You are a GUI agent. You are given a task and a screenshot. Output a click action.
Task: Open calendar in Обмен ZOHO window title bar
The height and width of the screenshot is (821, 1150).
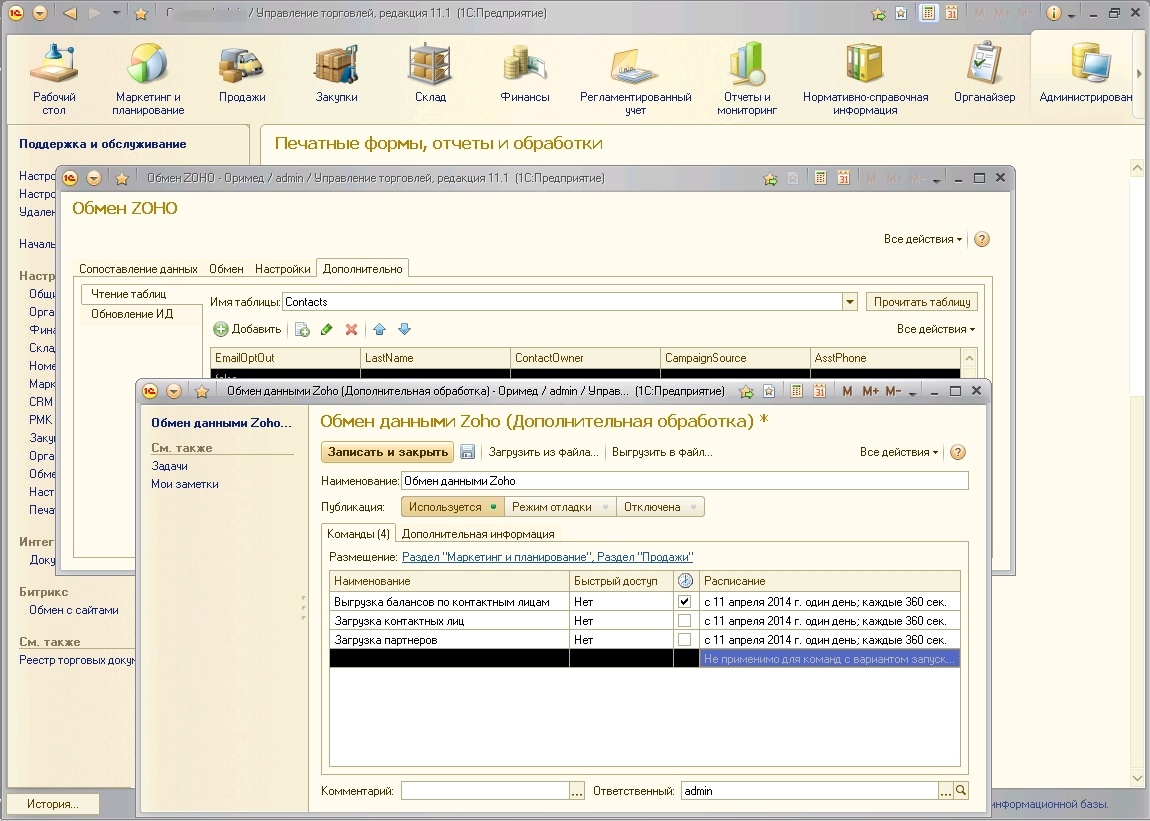coord(843,178)
